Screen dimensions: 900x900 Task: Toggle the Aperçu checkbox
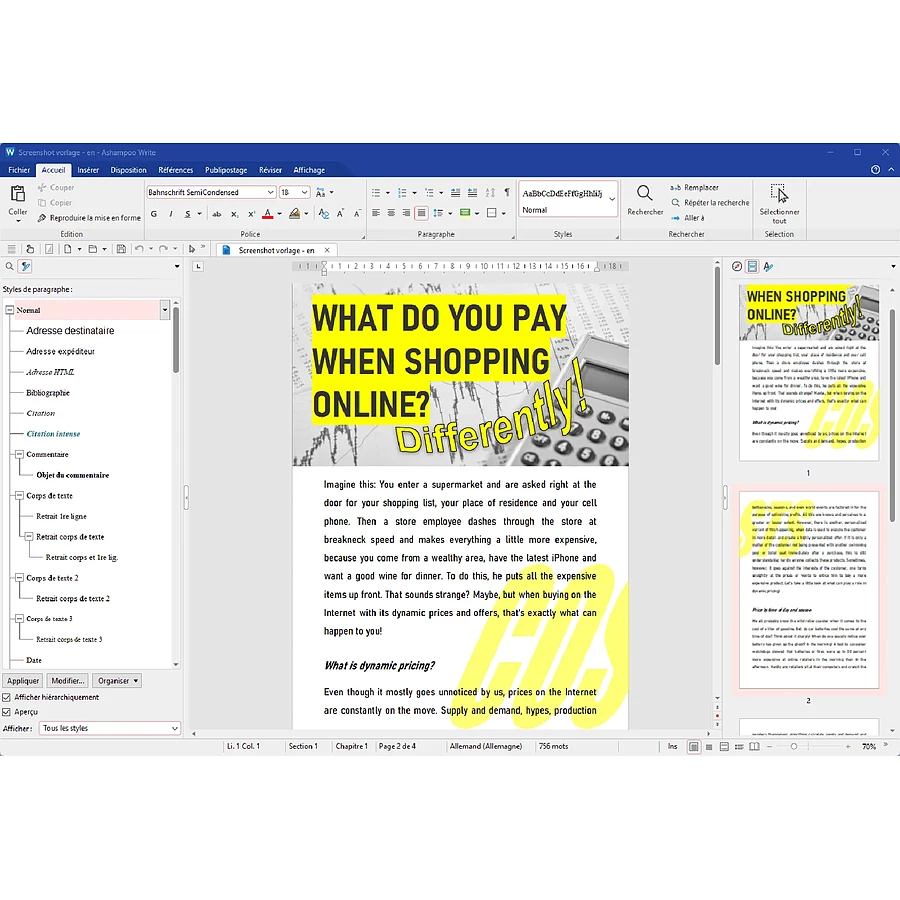pos(6,712)
